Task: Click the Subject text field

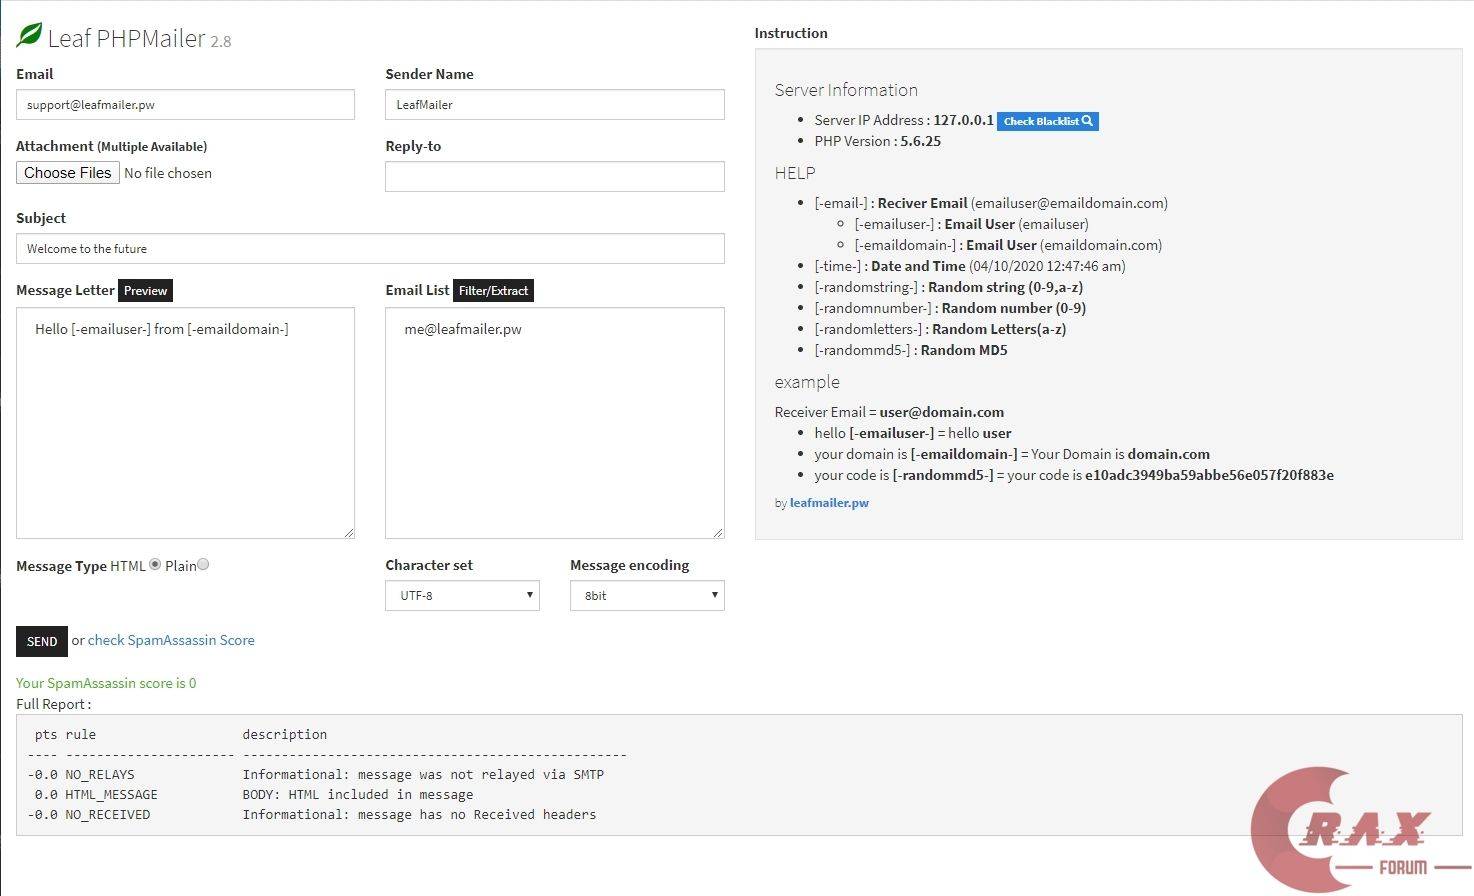Action: click(370, 249)
